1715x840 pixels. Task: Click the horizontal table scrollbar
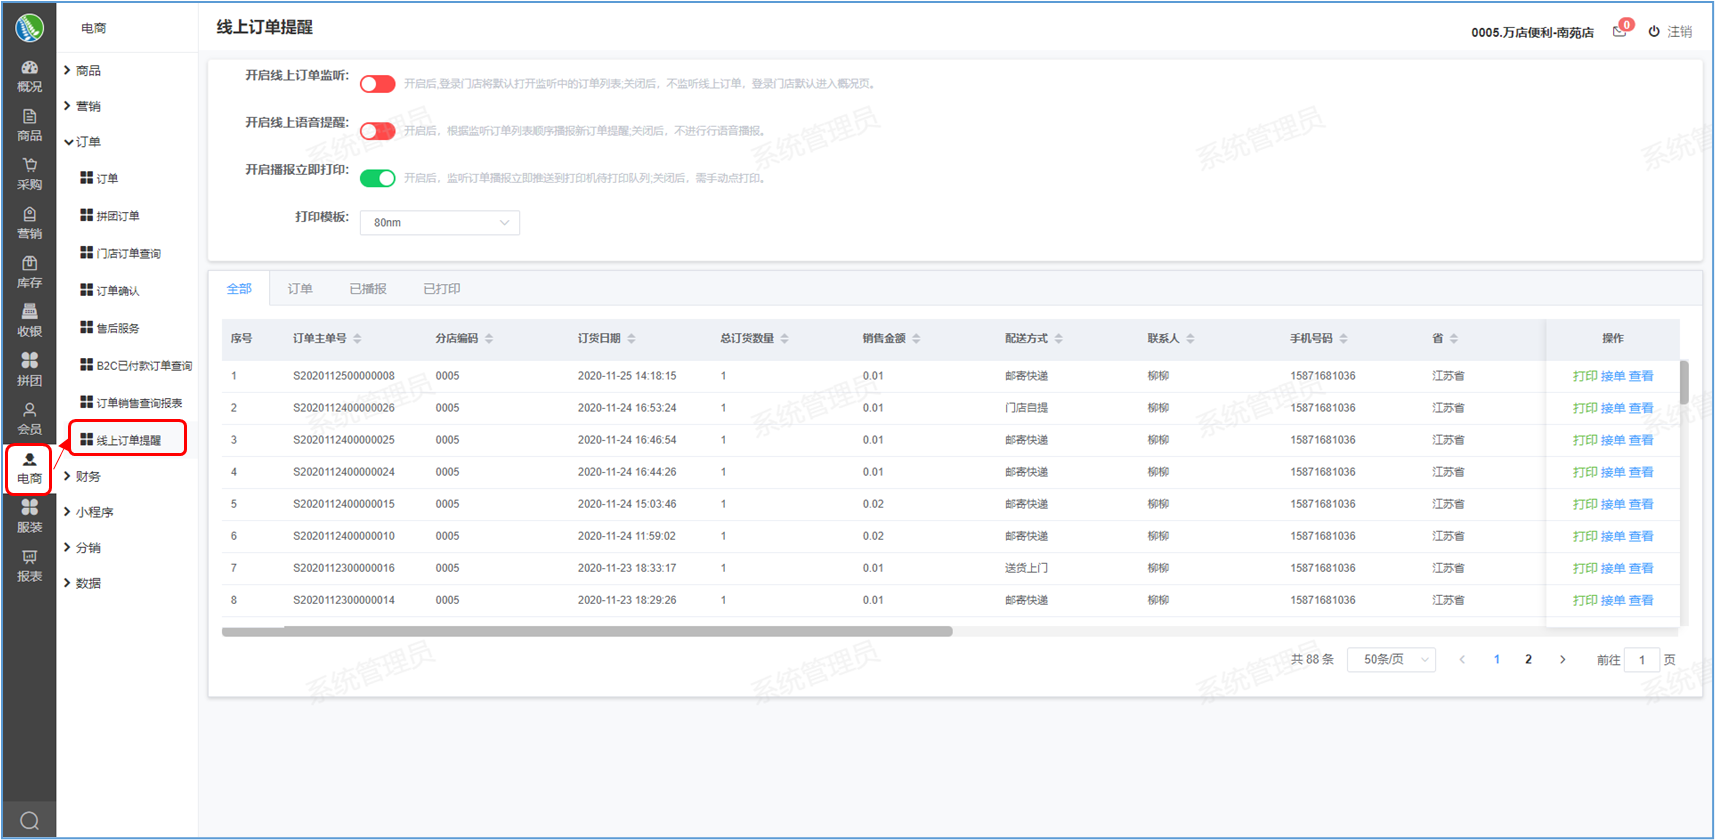[x=587, y=631]
